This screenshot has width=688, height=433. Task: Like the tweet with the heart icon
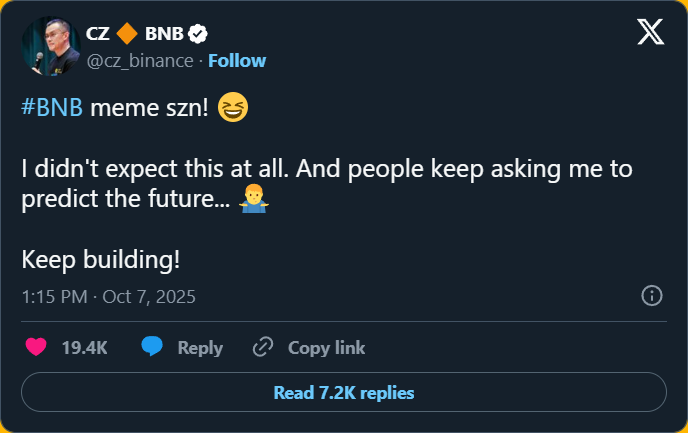36,348
